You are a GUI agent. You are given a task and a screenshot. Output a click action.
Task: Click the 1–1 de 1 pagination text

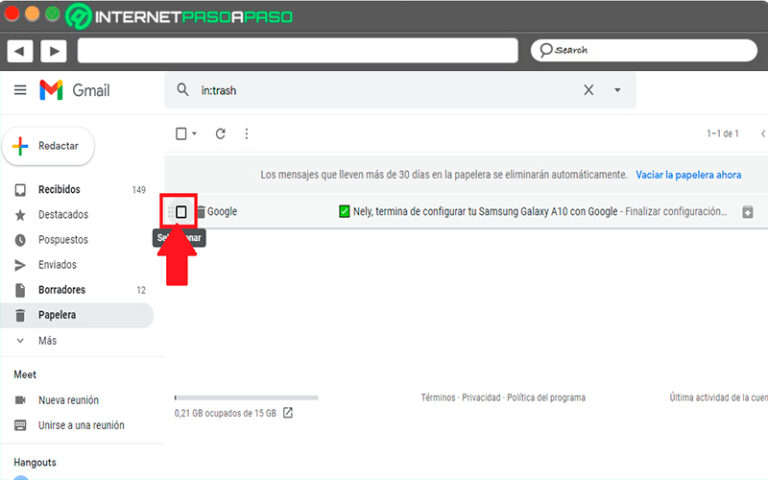pyautogui.click(x=722, y=134)
